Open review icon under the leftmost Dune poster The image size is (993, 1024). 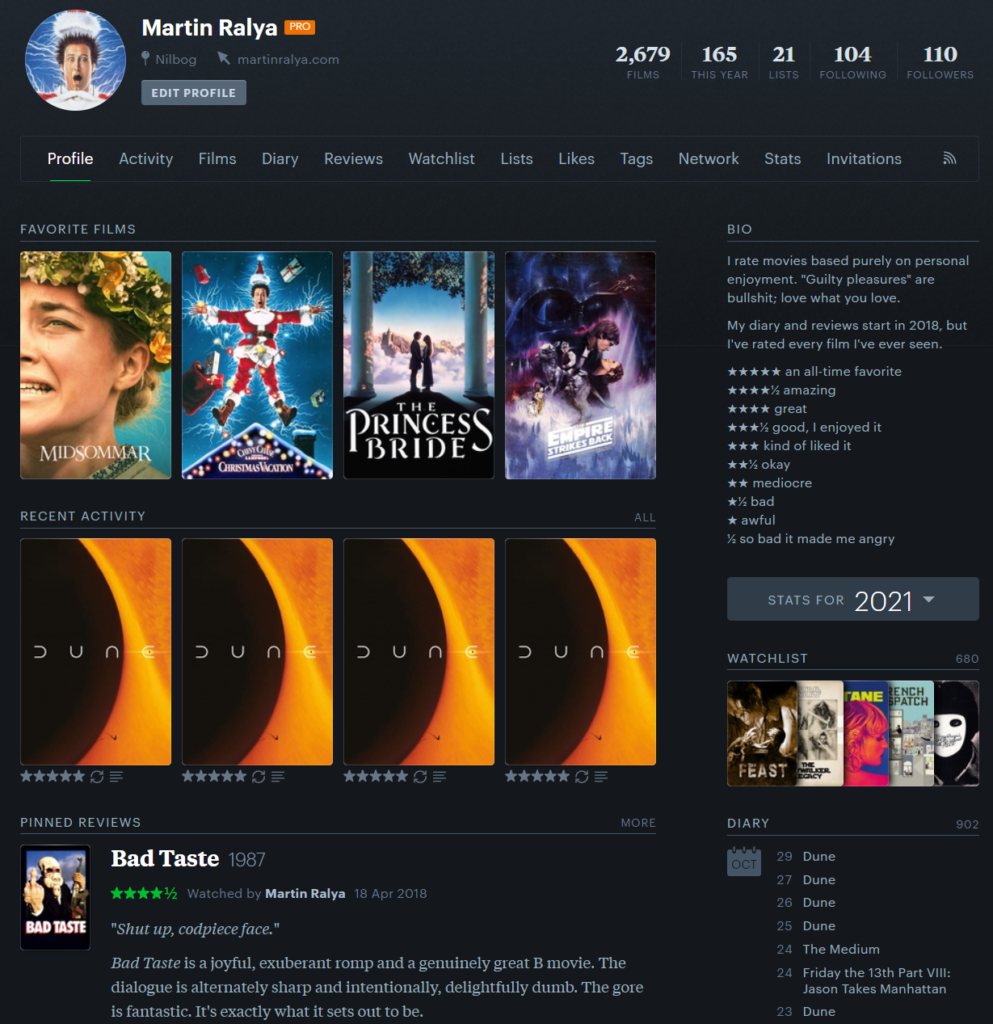point(116,776)
